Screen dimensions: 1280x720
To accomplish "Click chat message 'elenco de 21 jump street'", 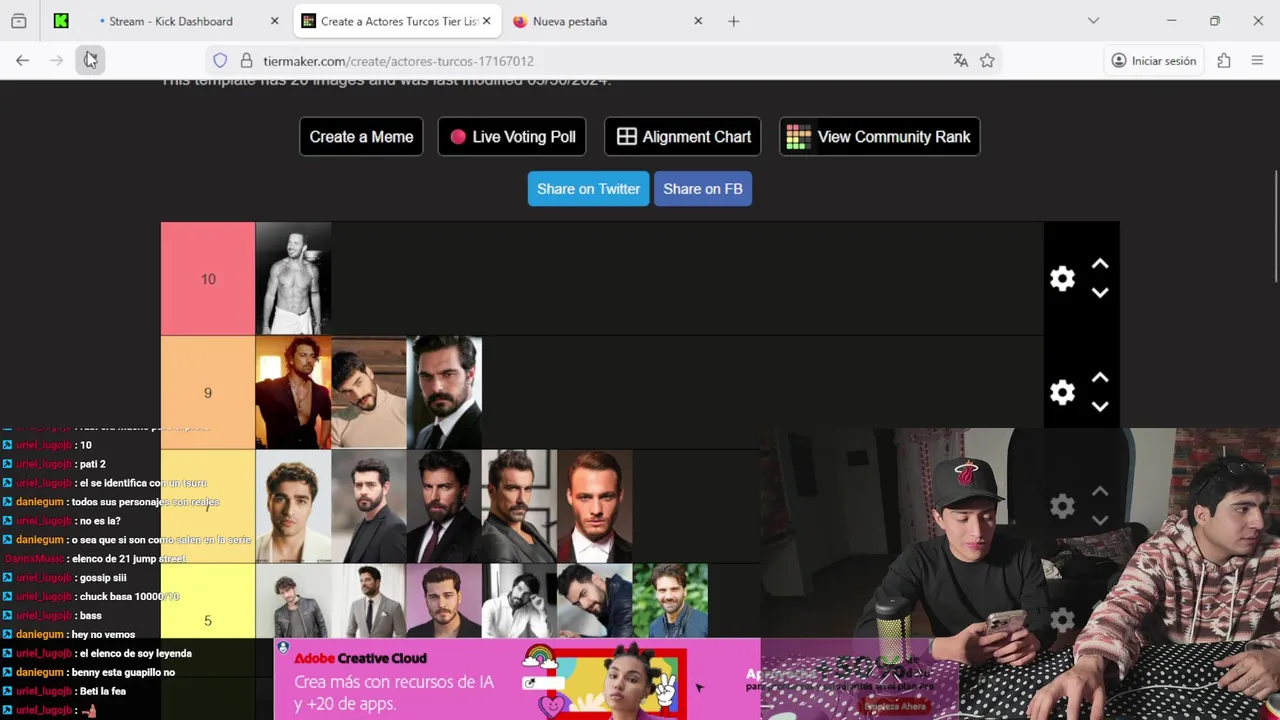I will click(x=128, y=558).
